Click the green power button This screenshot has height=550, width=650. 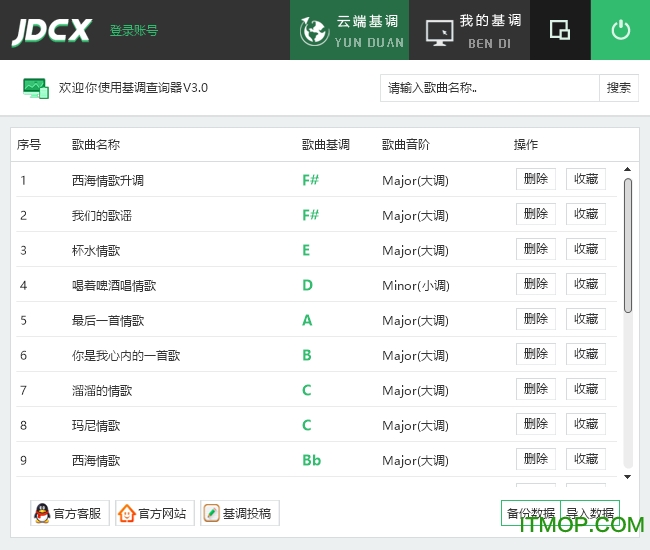tap(620, 30)
